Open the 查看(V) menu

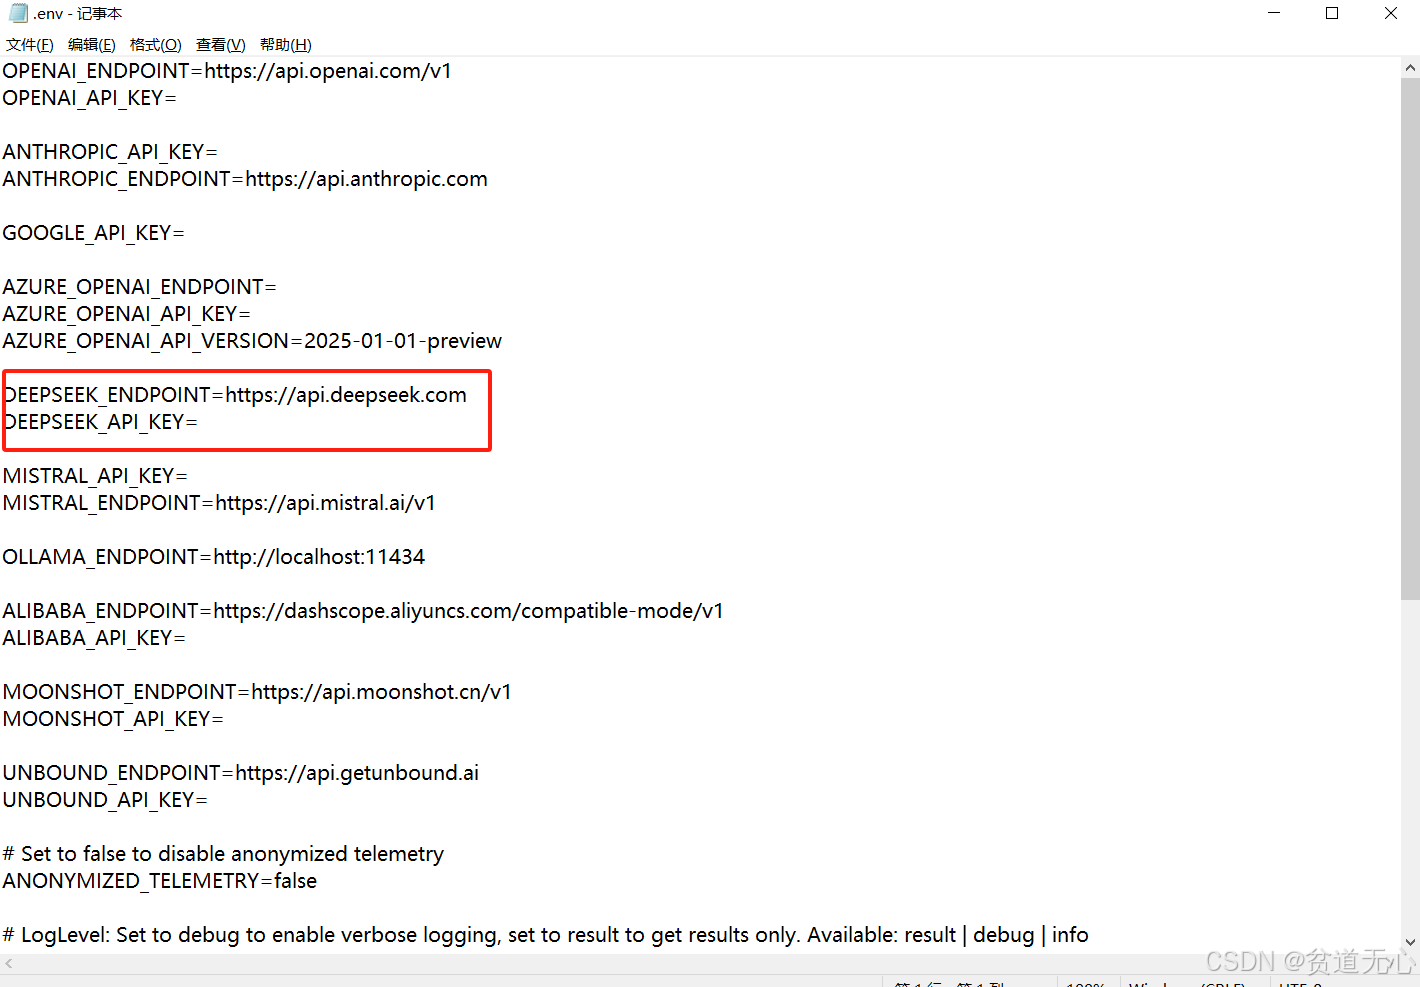tap(220, 45)
